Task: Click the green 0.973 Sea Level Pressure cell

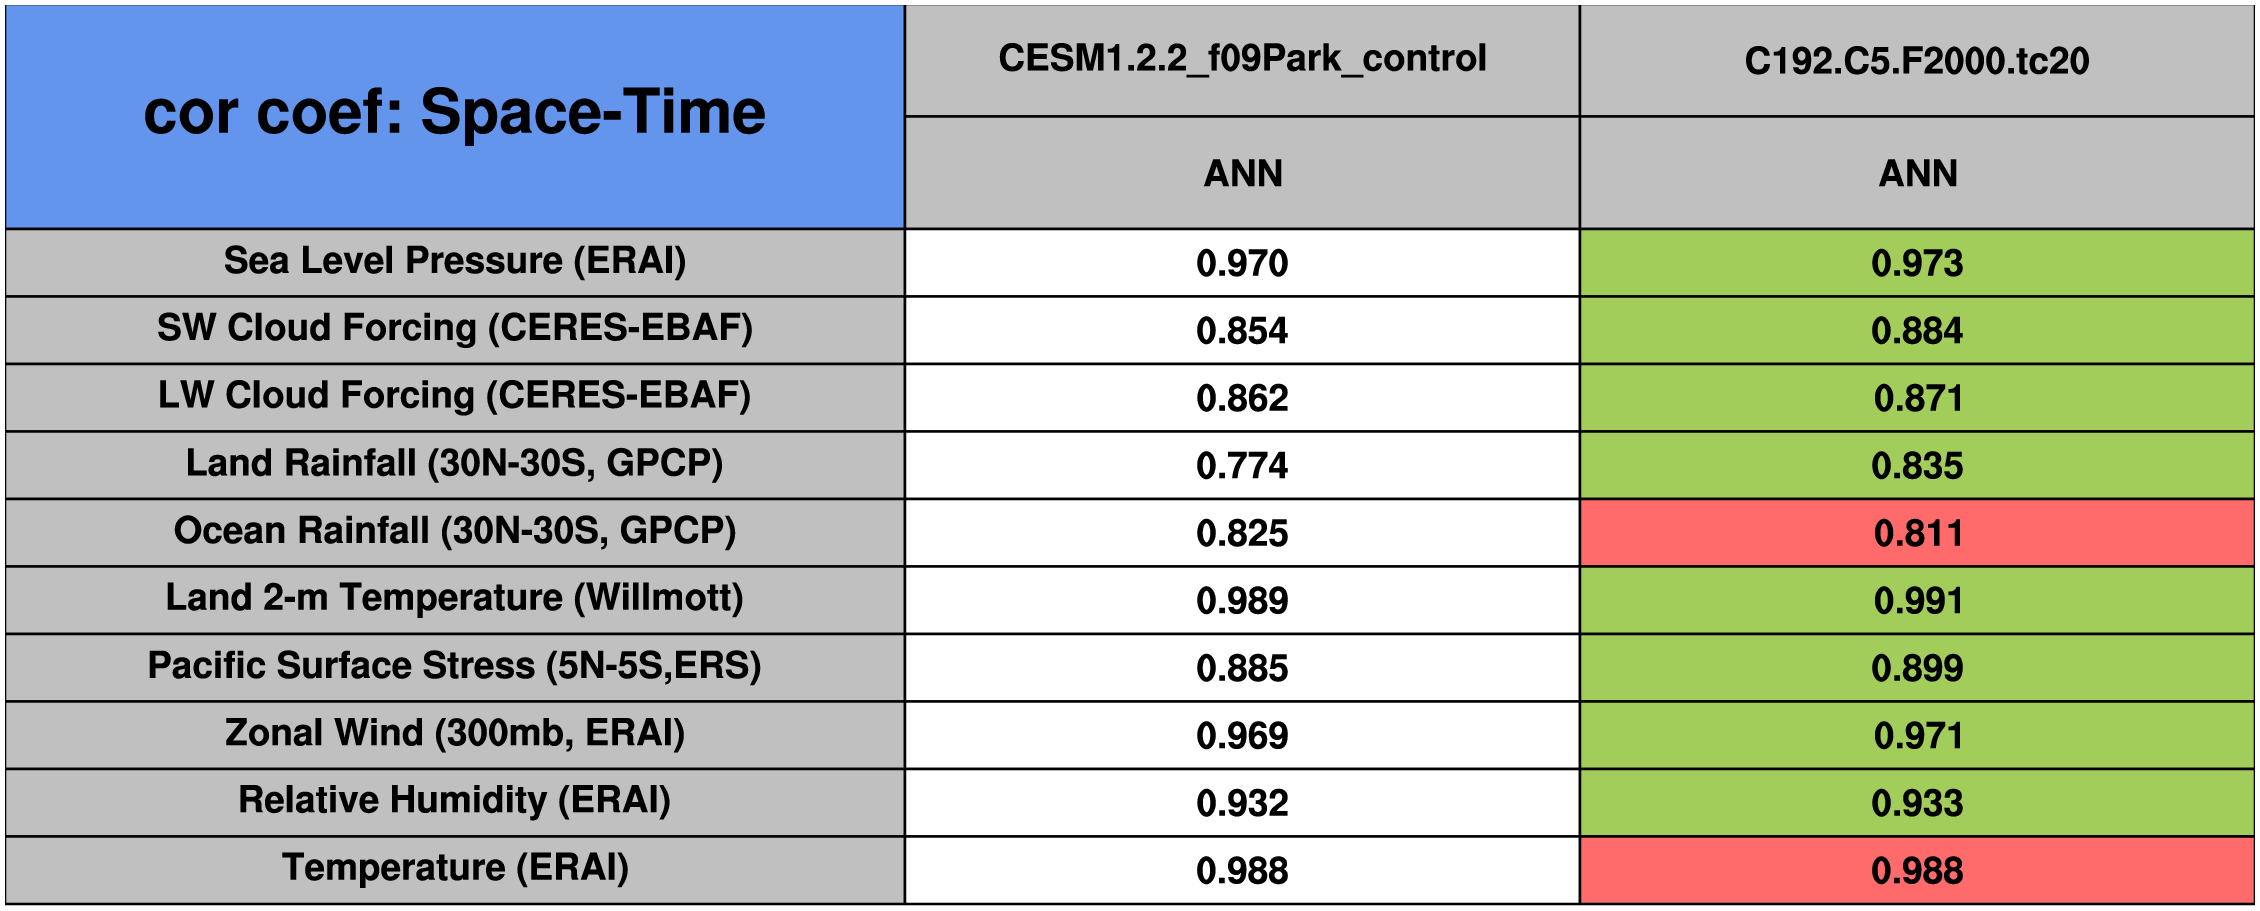Action: tap(1916, 263)
